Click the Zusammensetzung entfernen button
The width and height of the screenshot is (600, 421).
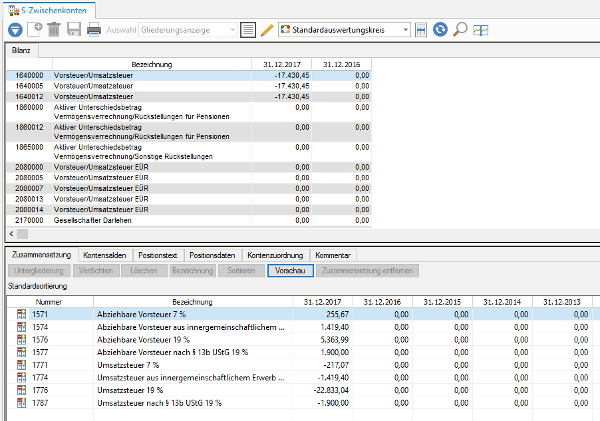pos(367,271)
